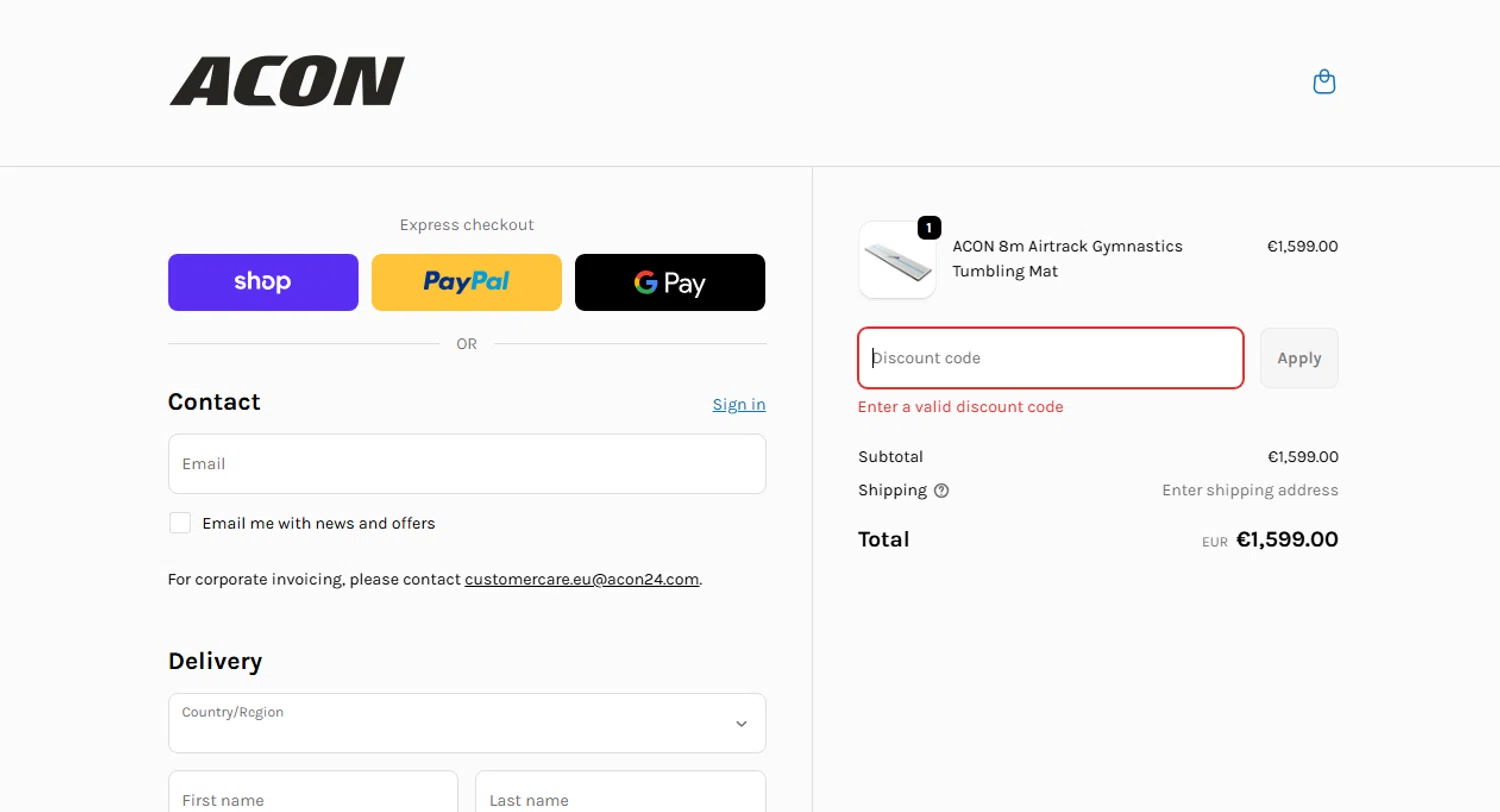This screenshot has width=1500, height=812.
Task: Choose PayPal express checkout
Action: pyautogui.click(x=466, y=282)
